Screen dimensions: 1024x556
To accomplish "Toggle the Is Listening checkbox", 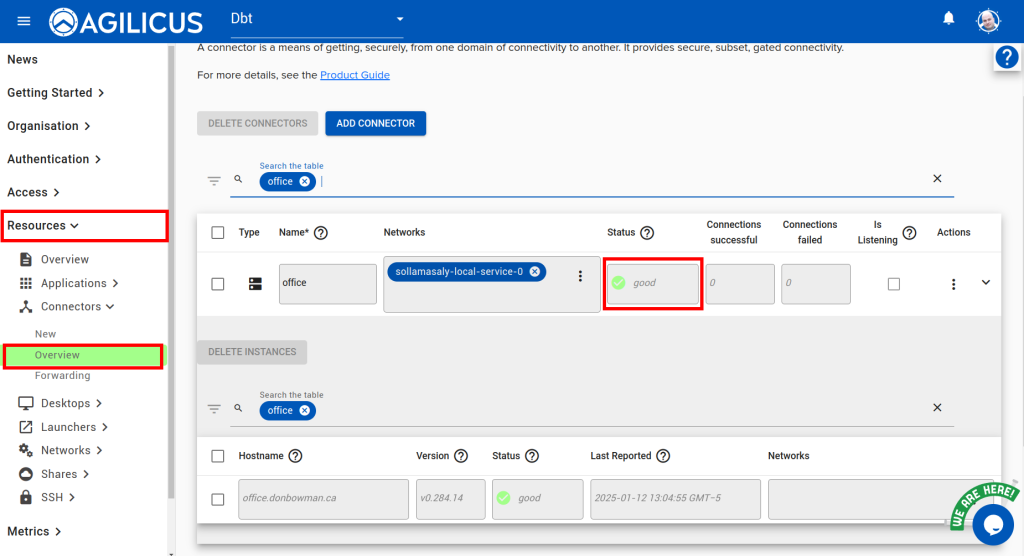I will click(894, 284).
